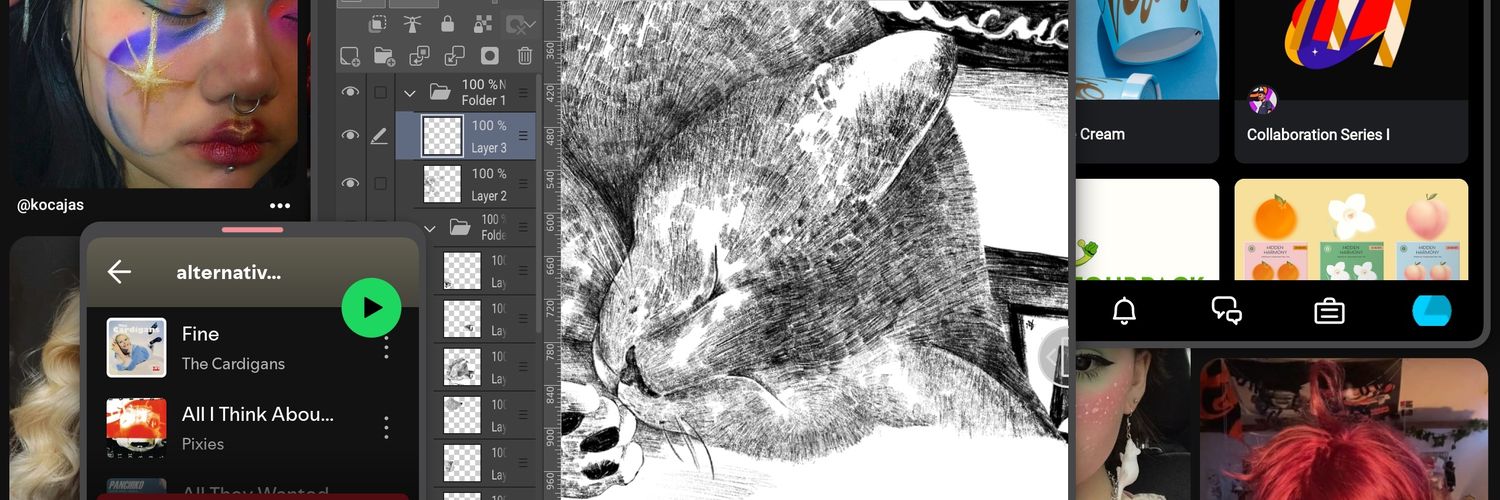Select the Folder 1 label
Screen dimensions: 1500x500
pyautogui.click(x=484, y=101)
